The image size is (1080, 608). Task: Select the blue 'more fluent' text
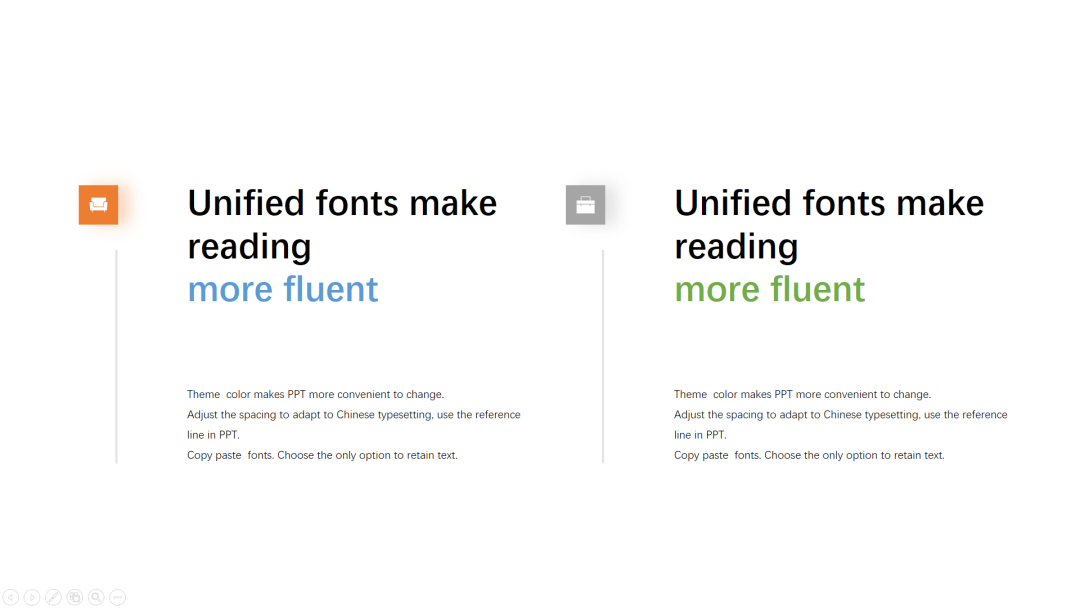(282, 289)
